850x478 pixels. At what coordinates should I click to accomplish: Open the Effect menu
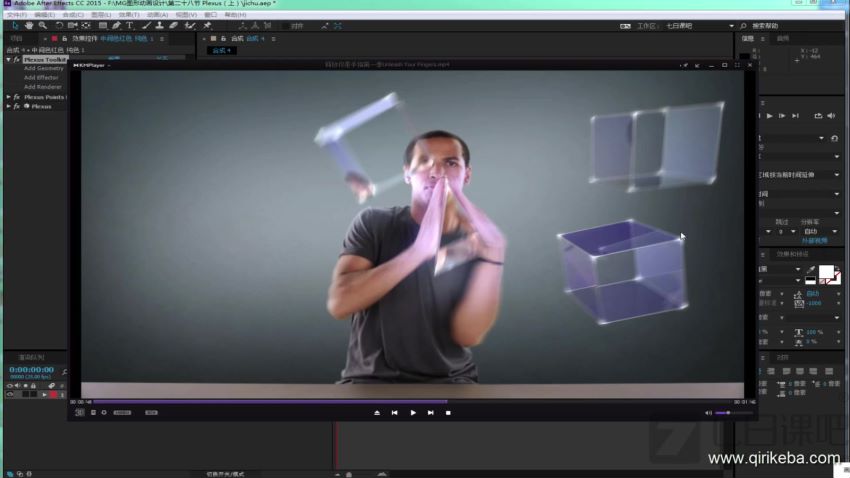point(129,15)
